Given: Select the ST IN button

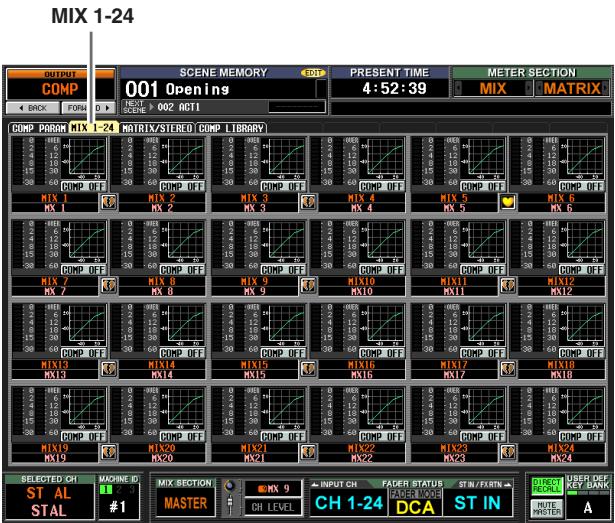Looking at the screenshot, I should pos(477,503).
